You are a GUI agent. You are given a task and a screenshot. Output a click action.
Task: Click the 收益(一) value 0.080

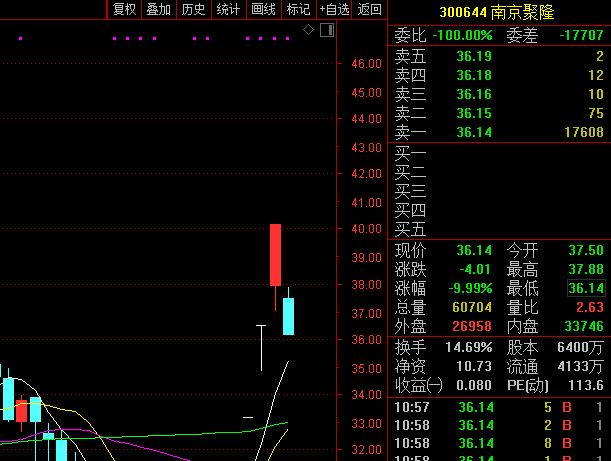tap(474, 385)
